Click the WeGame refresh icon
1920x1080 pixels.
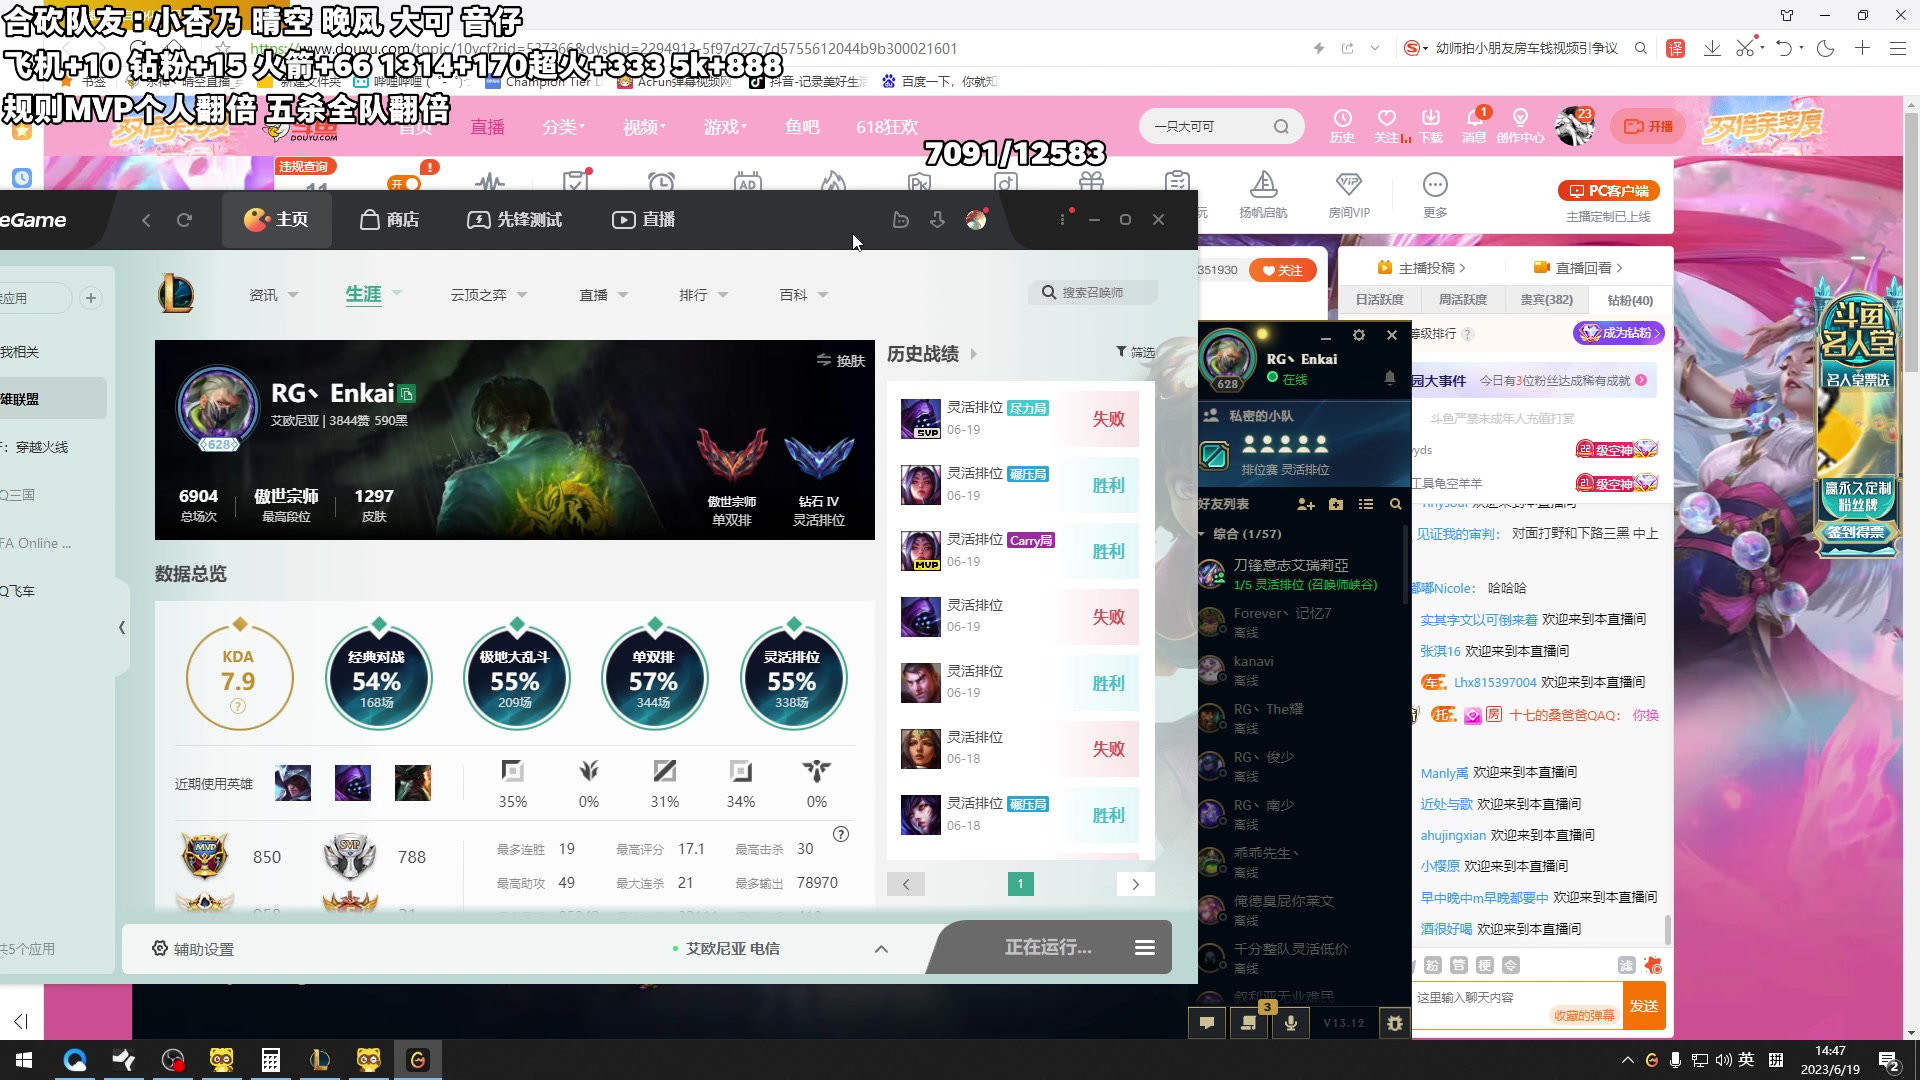(x=184, y=219)
